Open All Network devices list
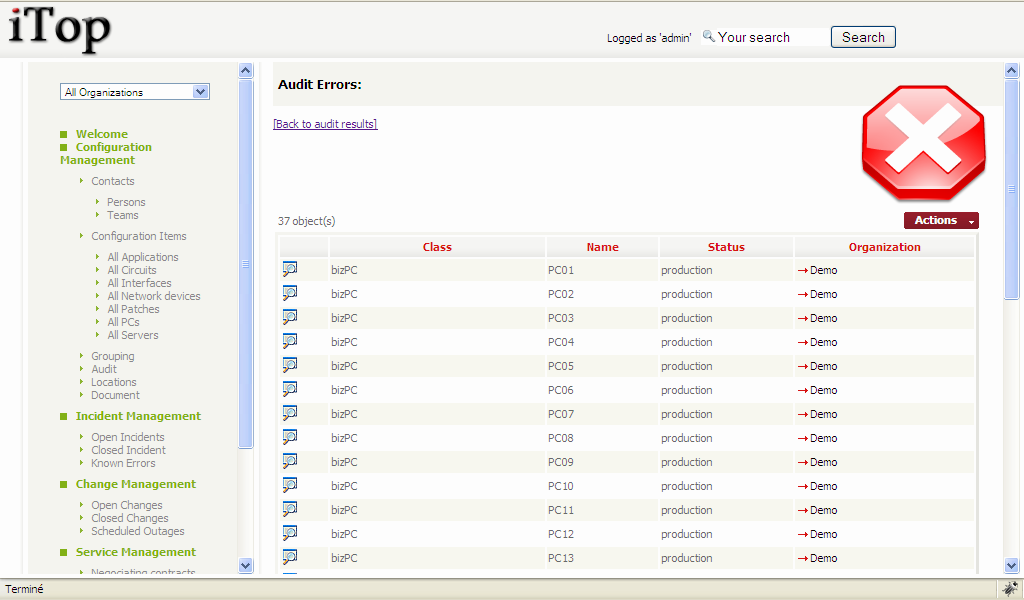1024x600 pixels. point(153,296)
